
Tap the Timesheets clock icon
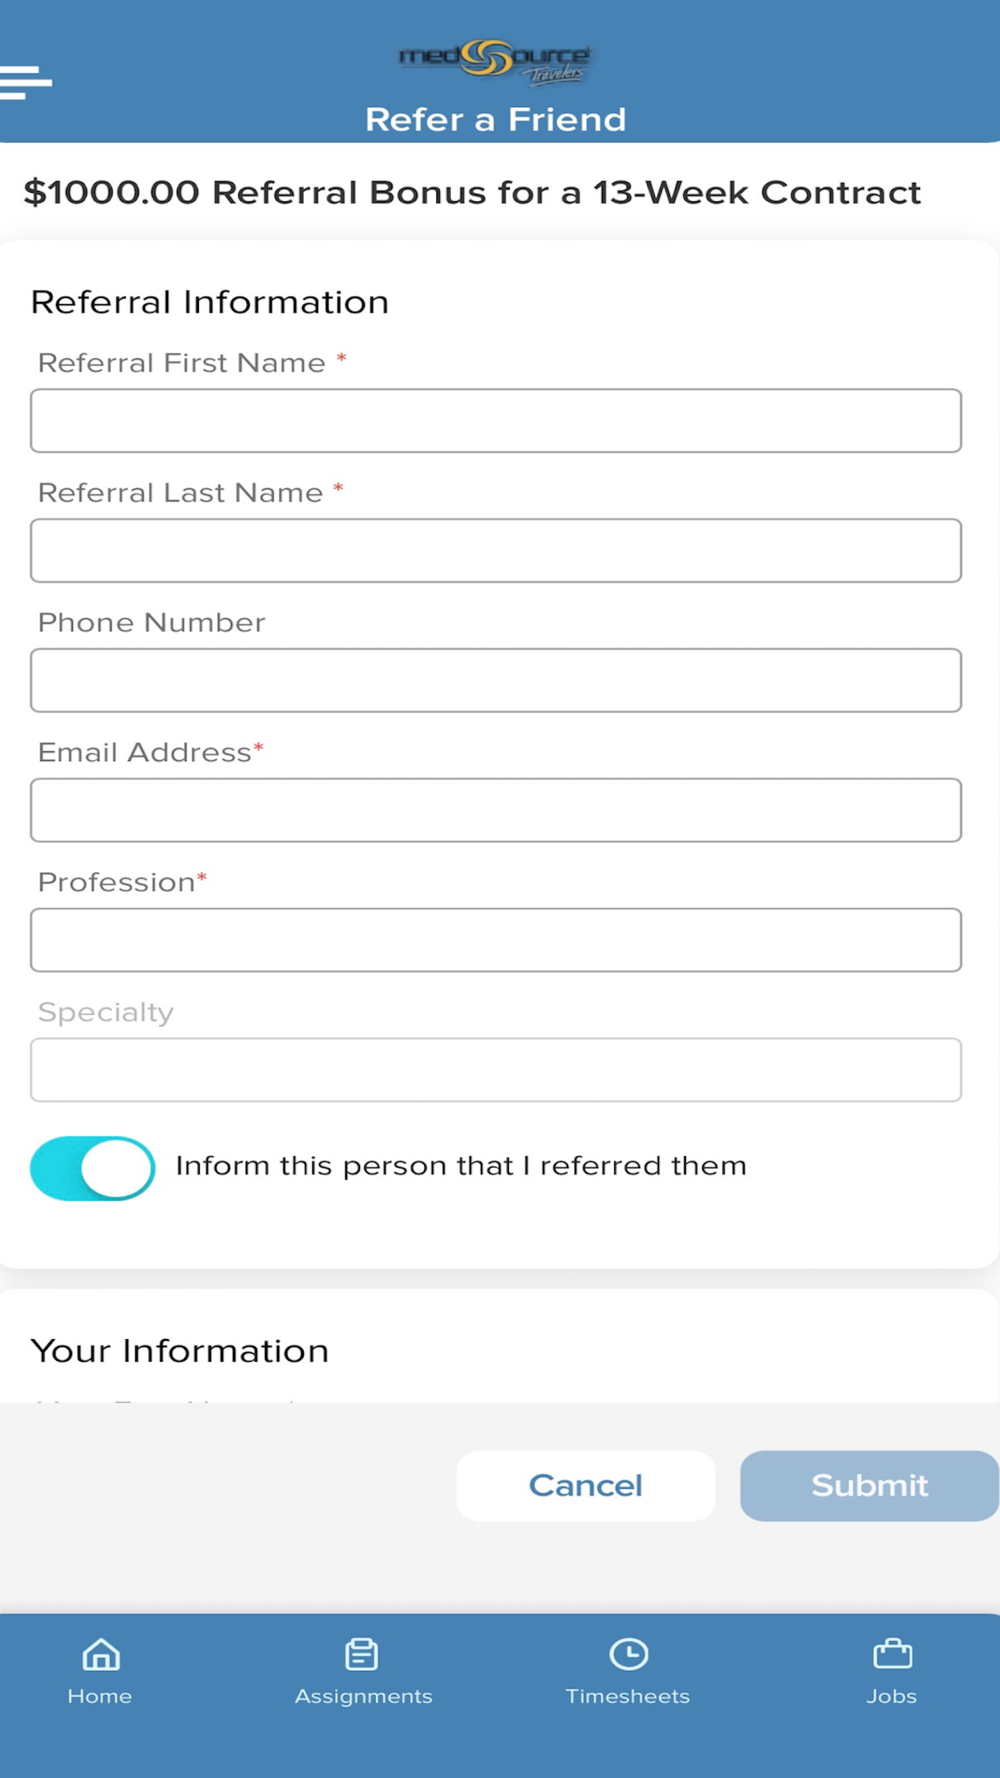click(x=628, y=1654)
